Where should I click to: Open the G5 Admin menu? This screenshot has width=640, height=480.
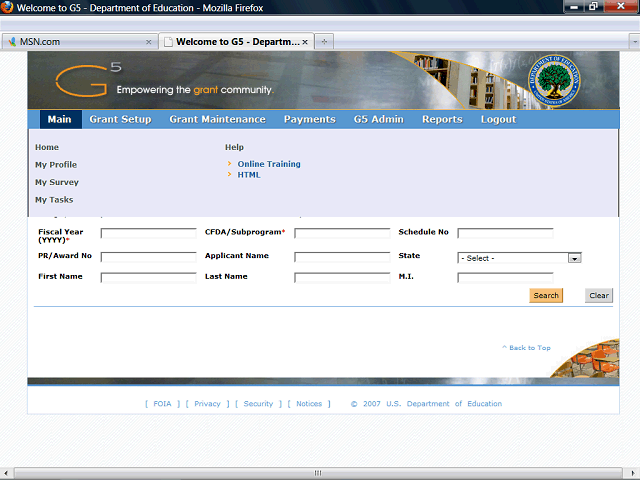(x=379, y=119)
